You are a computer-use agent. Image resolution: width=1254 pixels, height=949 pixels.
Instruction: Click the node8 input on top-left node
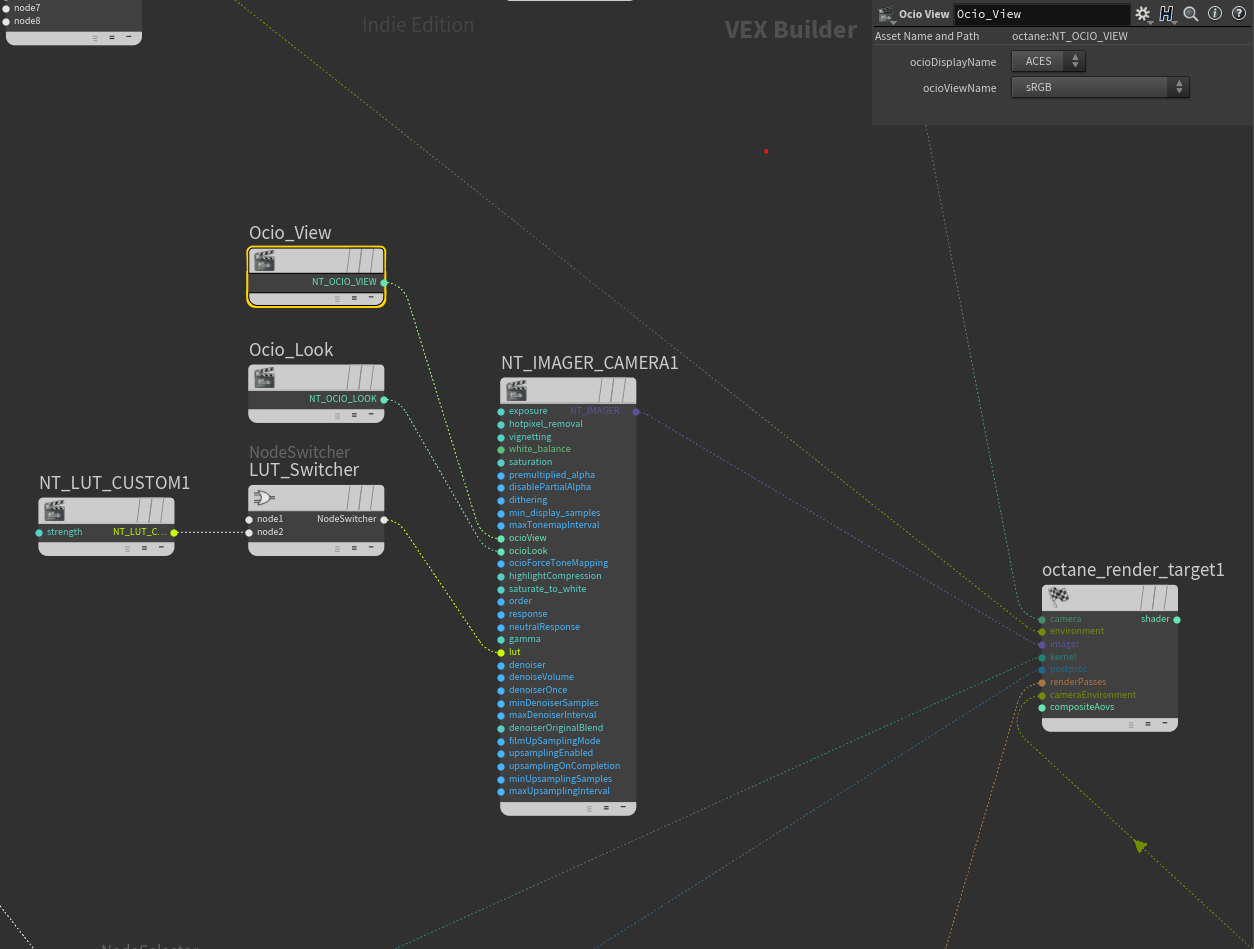tap(7, 20)
